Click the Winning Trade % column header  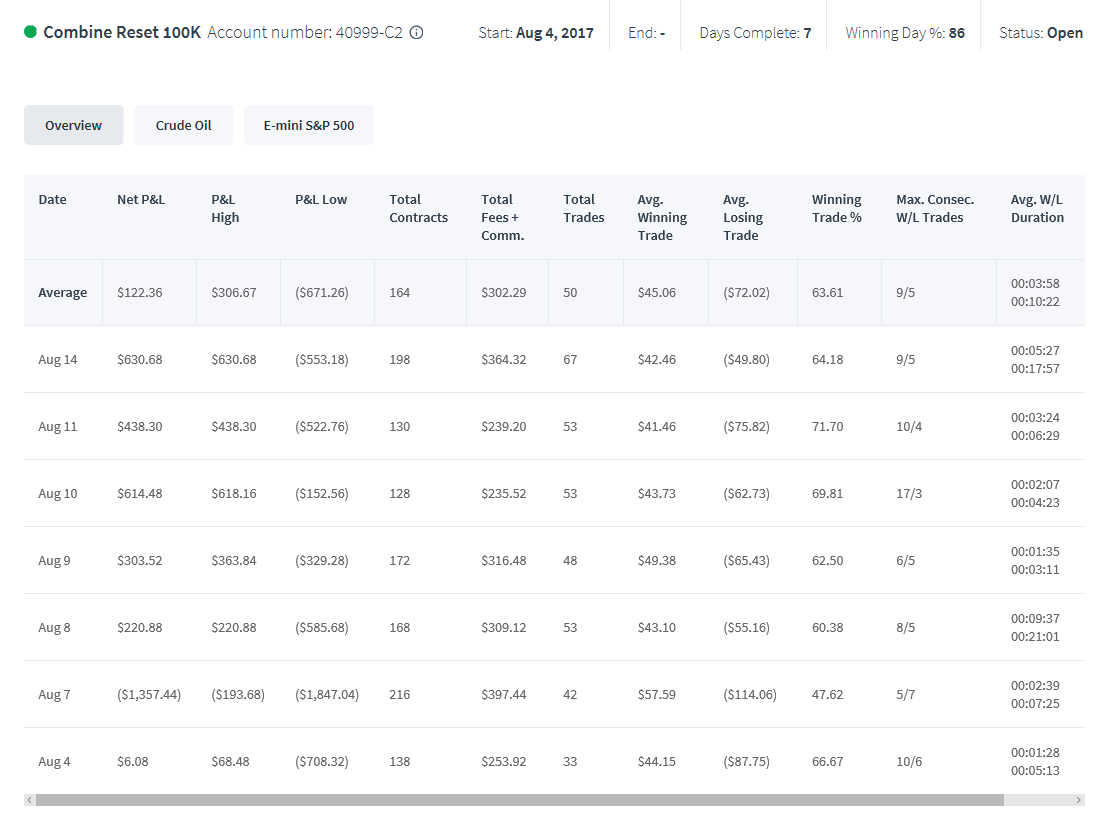pyautogui.click(x=837, y=209)
